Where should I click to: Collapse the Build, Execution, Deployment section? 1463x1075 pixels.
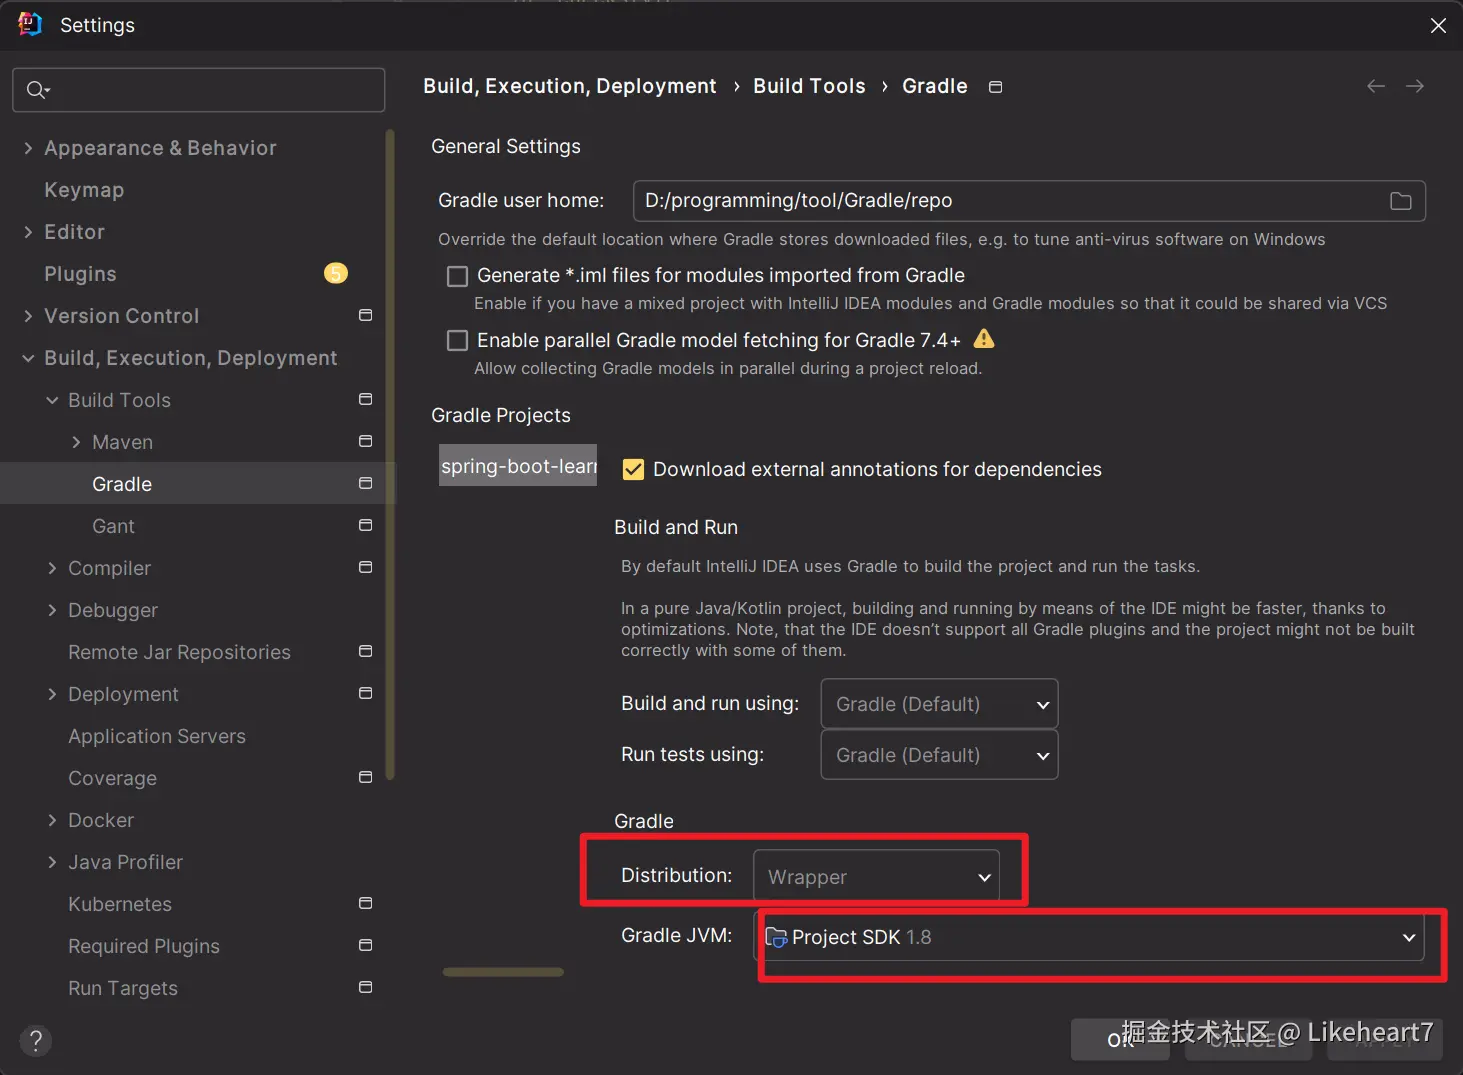(x=28, y=358)
